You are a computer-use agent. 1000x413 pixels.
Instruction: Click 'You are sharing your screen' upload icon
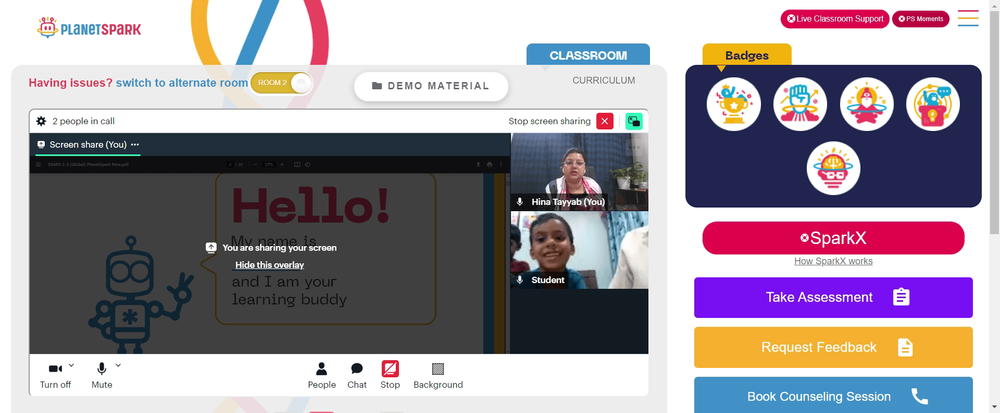point(211,248)
